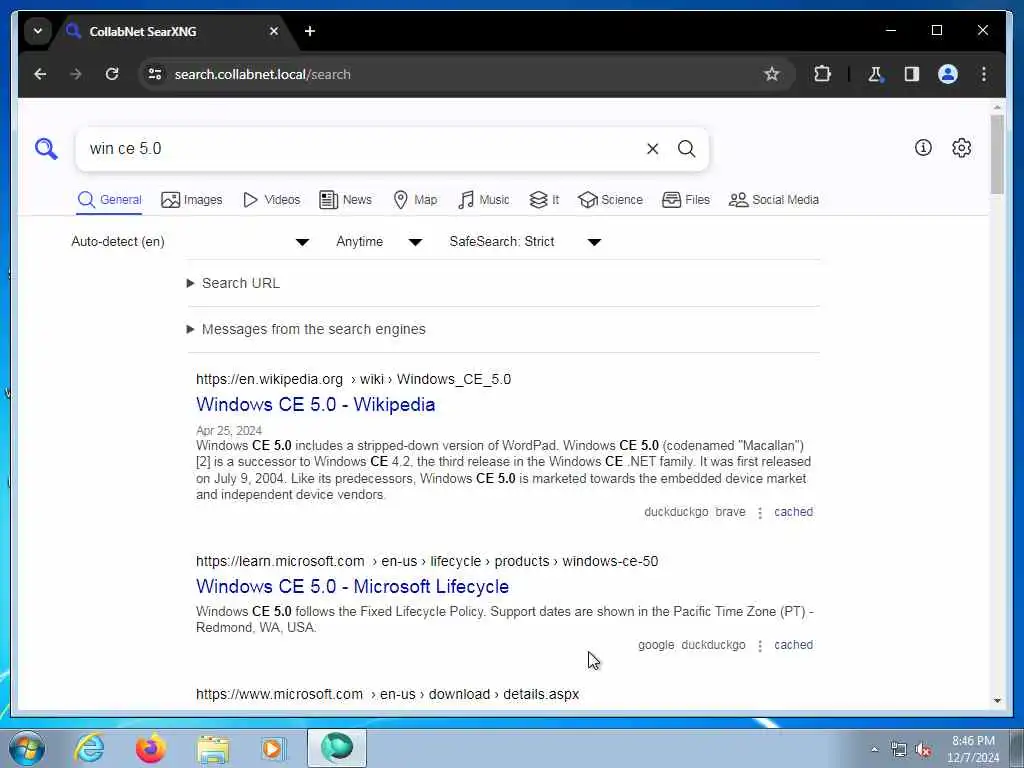The image size is (1024, 768).
Task: Open Windows CE 5.0 - Wikipedia result
Action: click(x=315, y=405)
